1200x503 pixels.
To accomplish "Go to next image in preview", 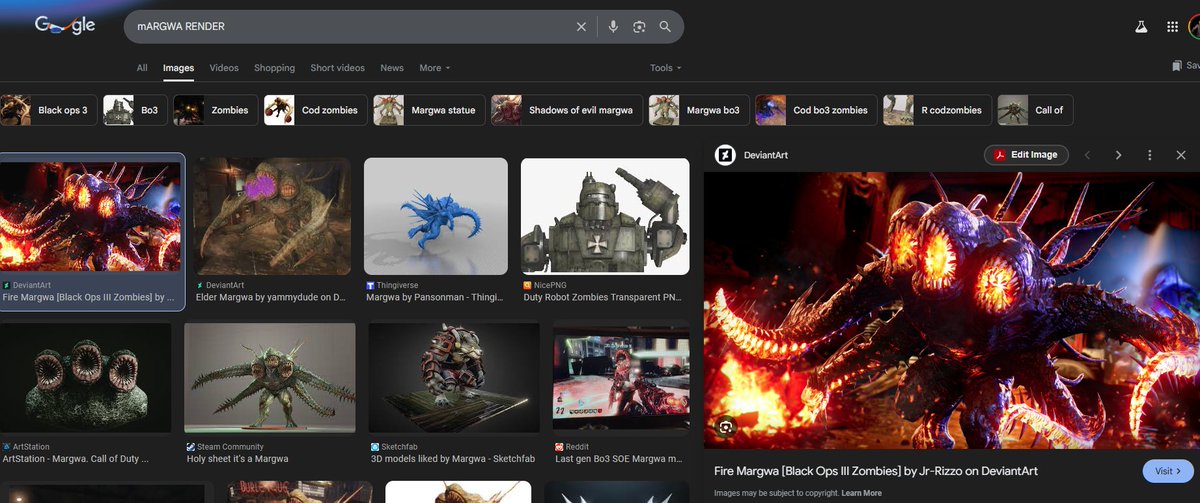I will pyautogui.click(x=1118, y=155).
